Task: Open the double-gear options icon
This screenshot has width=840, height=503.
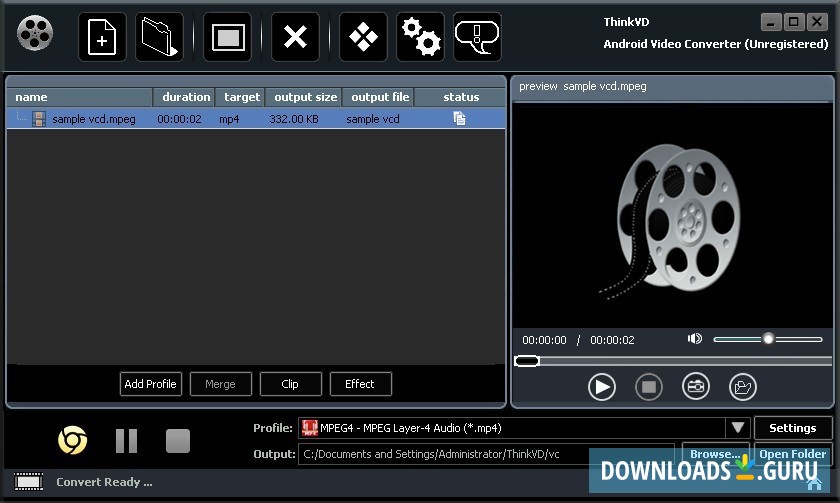Action: click(420, 38)
